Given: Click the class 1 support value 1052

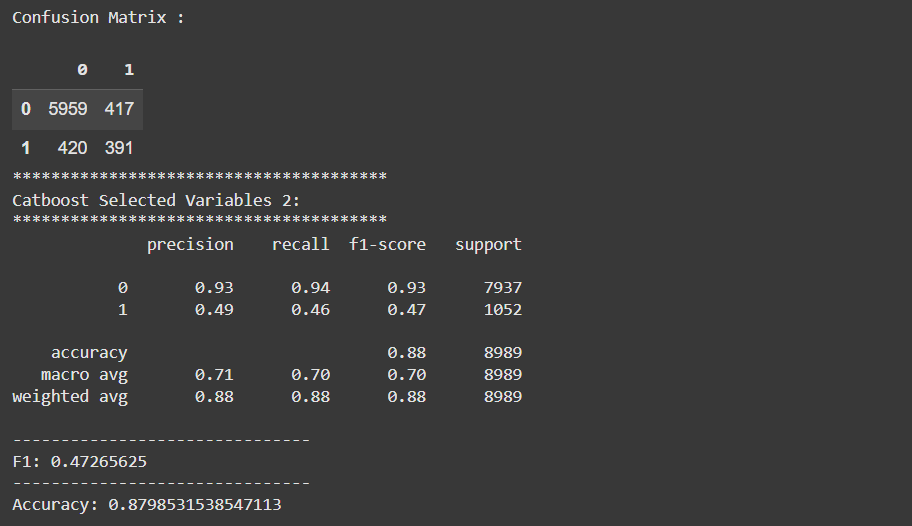Looking at the screenshot, I should (x=502, y=309).
